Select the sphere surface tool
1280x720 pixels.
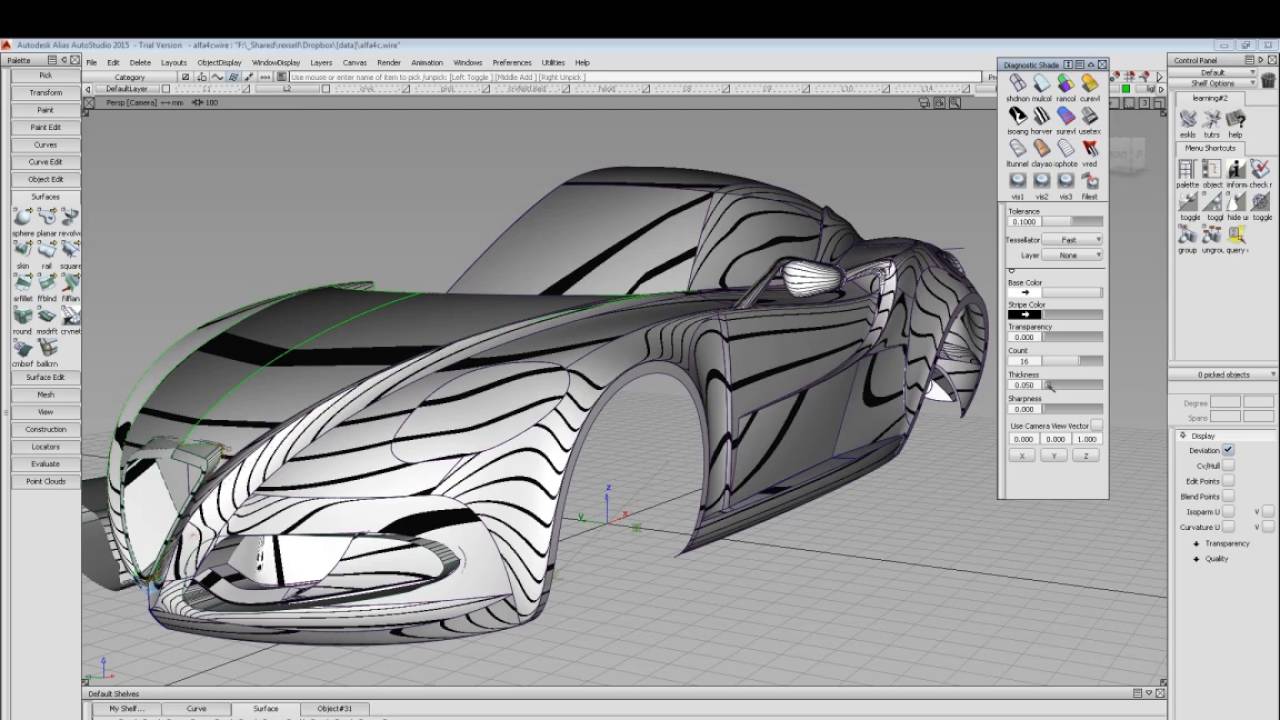(x=22, y=218)
